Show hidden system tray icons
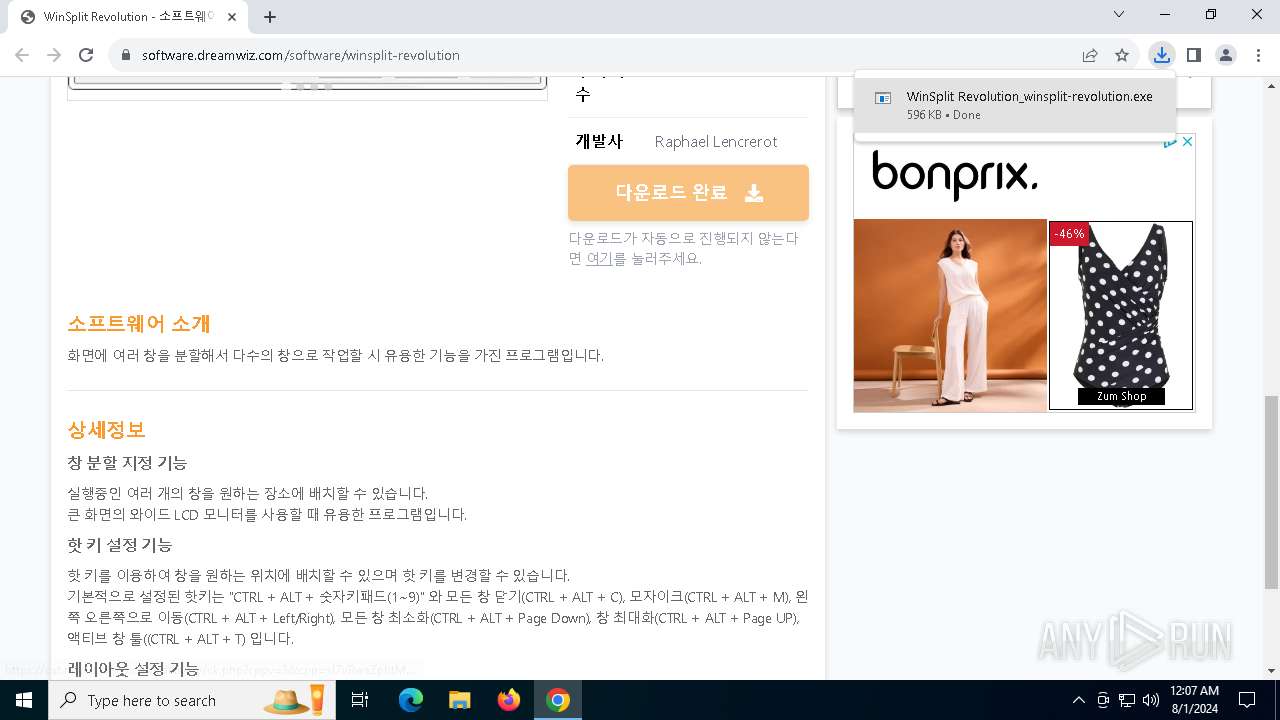Screen dimensions: 1280x720 pyautogui.click(x=1078, y=700)
